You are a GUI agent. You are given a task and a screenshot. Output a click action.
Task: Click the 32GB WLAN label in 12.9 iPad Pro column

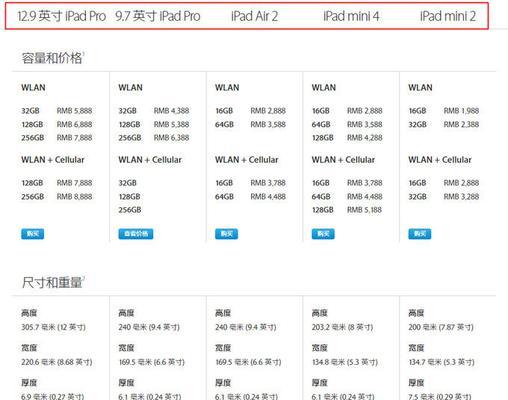coord(30,111)
